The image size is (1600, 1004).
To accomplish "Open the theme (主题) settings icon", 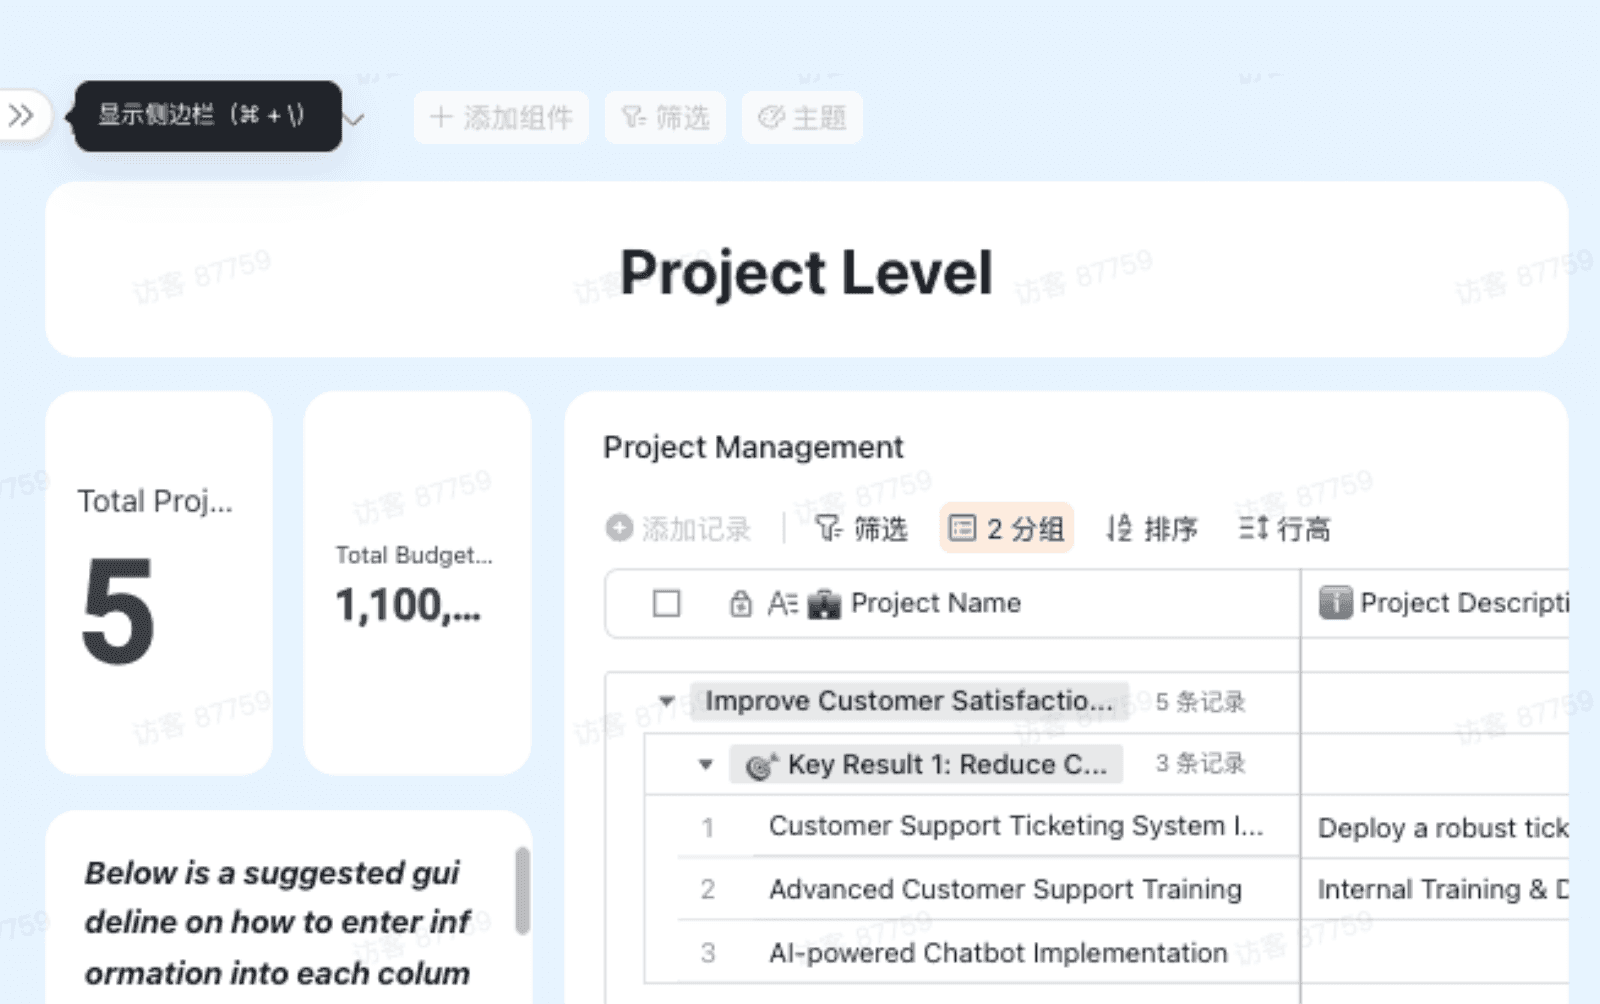I will [x=770, y=117].
